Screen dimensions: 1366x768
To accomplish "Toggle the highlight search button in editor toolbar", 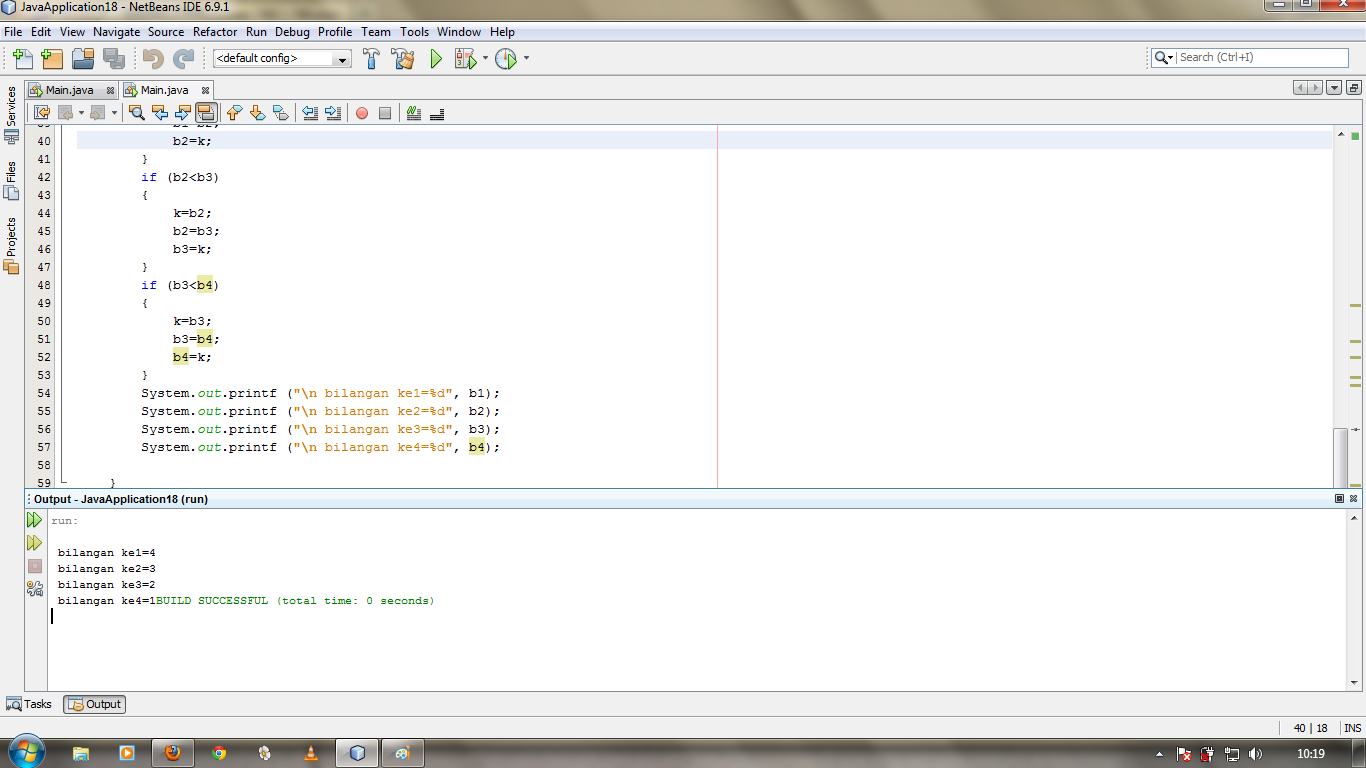I will 205,112.
